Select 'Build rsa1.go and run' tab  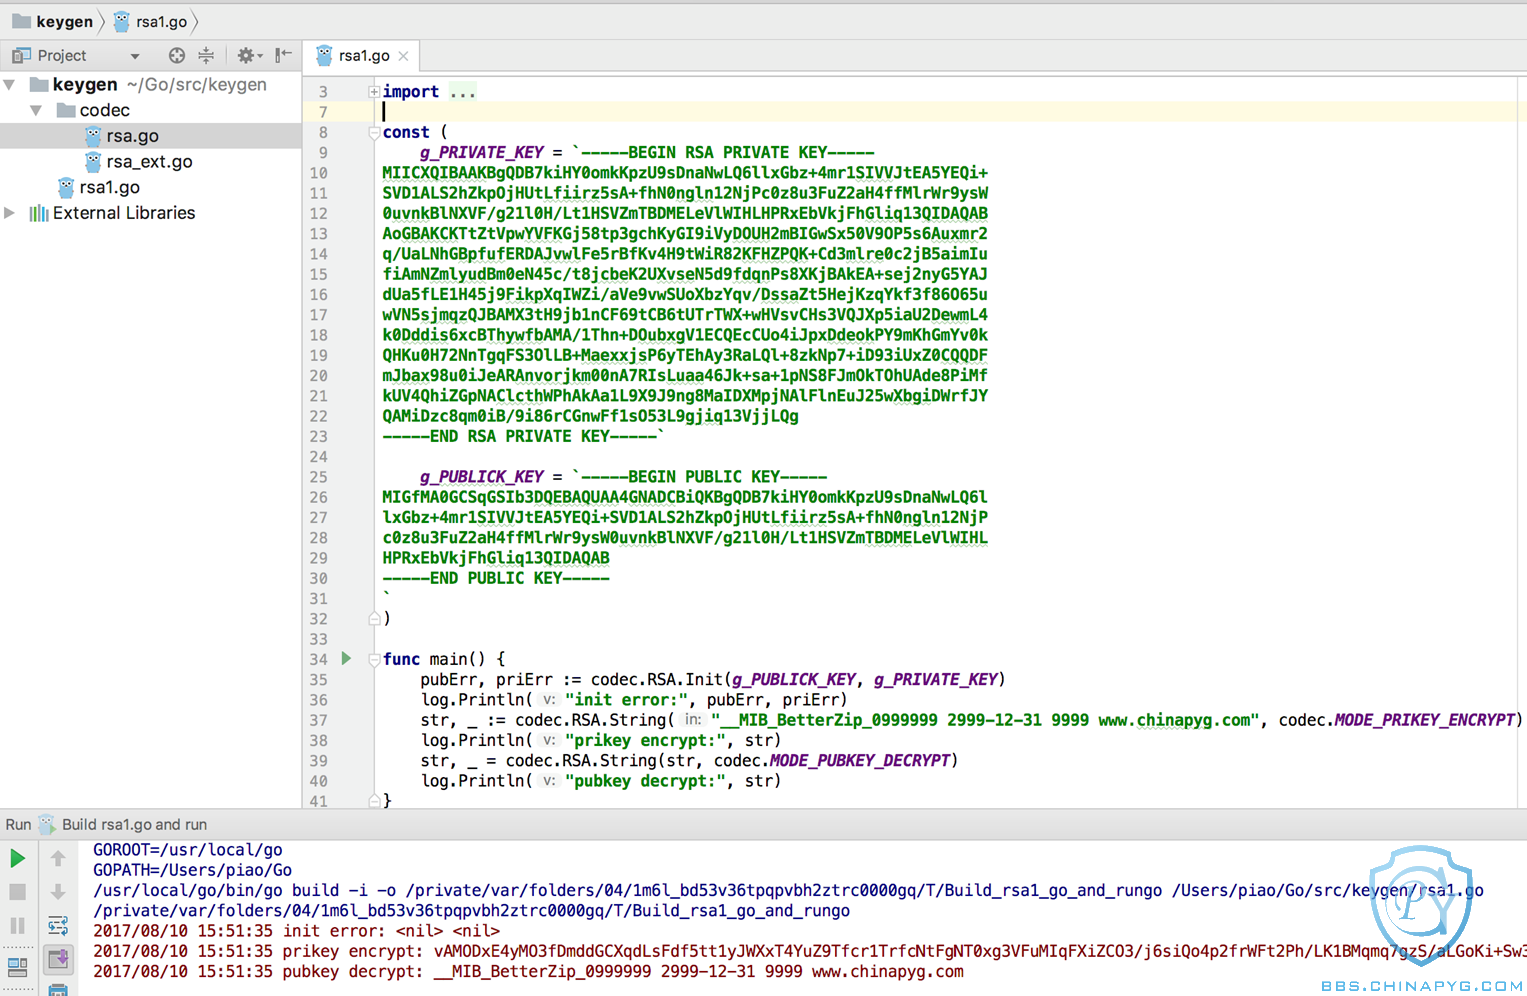click(x=134, y=824)
